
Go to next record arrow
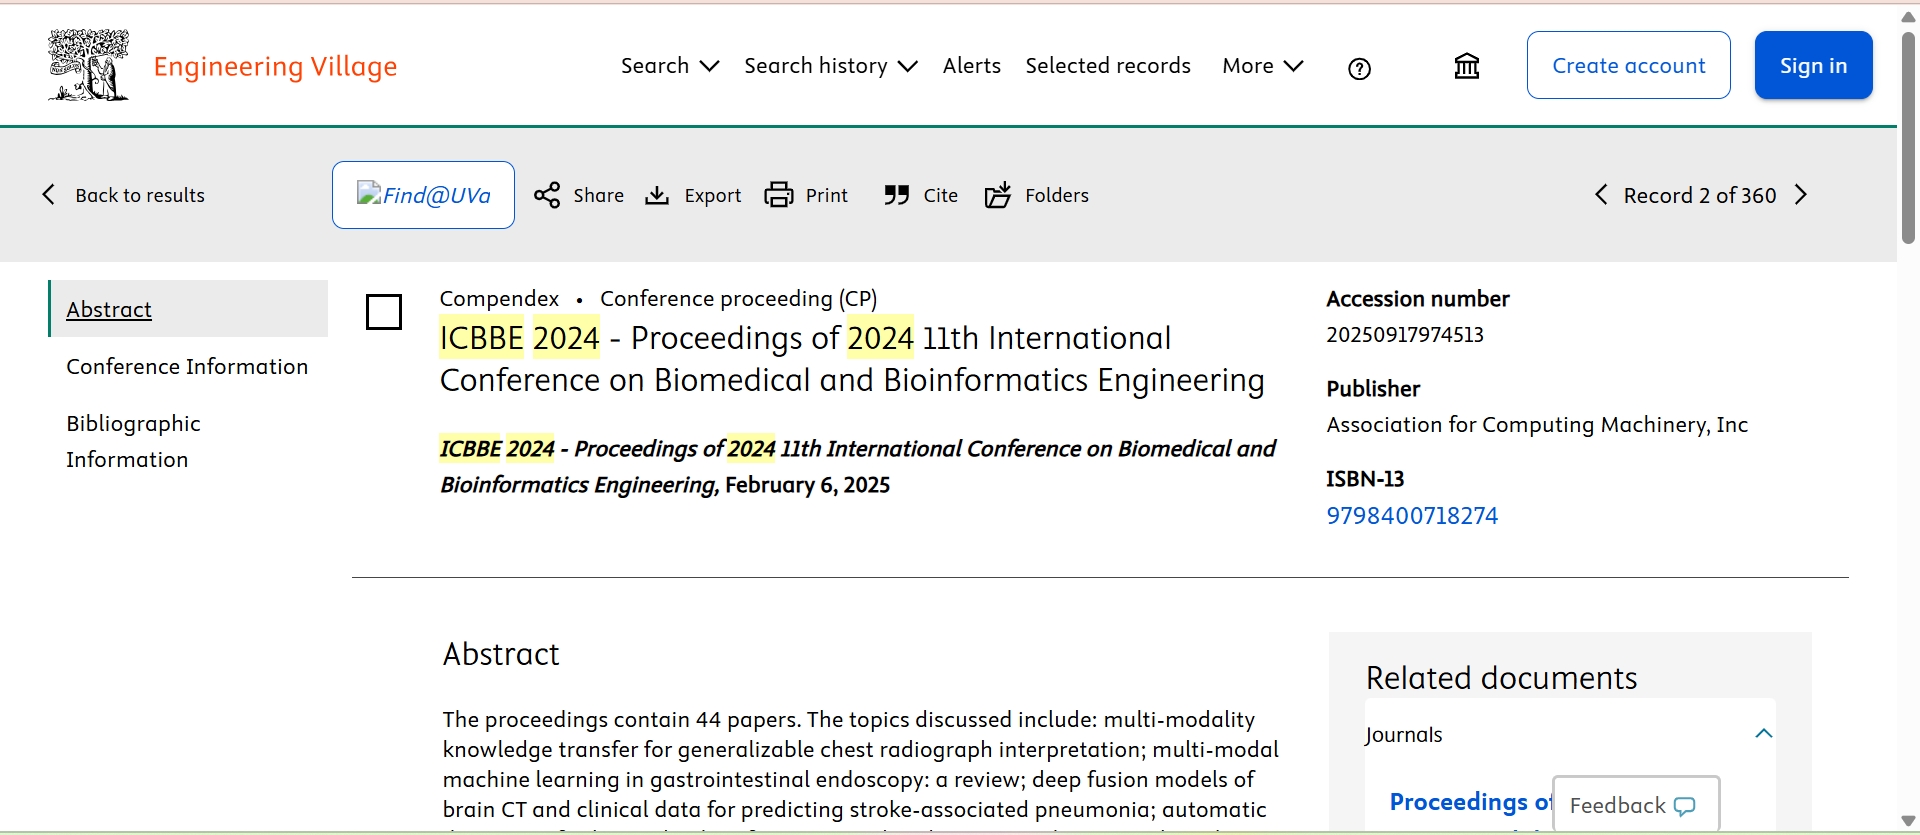[x=1801, y=195]
